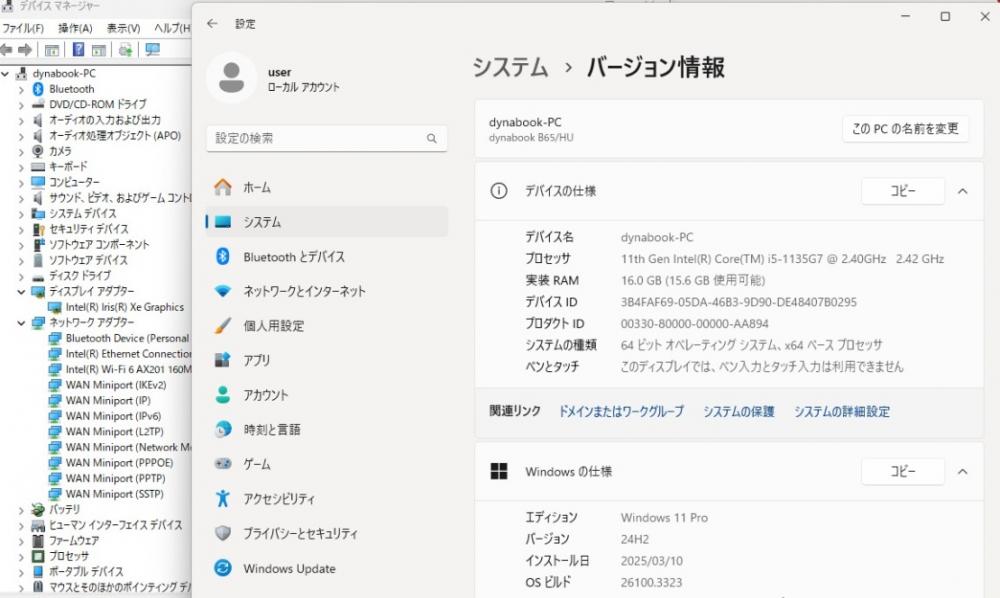Click the Bluetooth icon in Device Manager tree
This screenshot has height=598, width=1000.
(38, 89)
